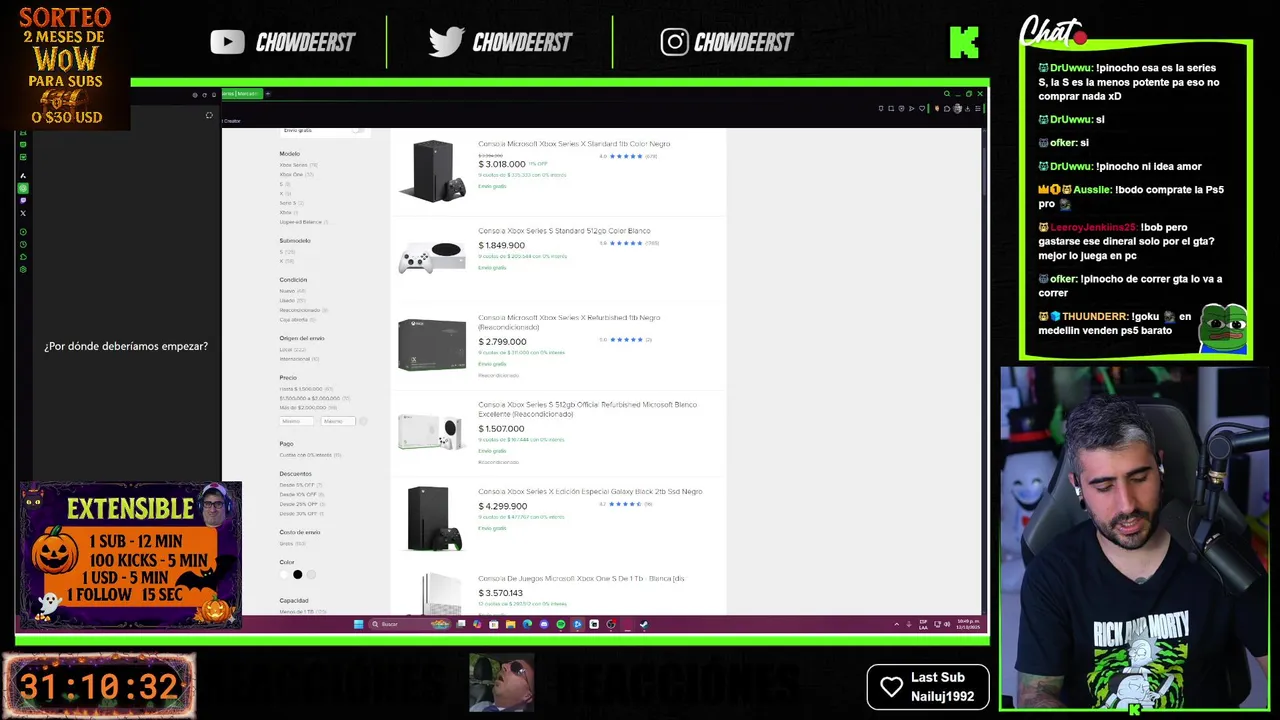The height and width of the screenshot is (720, 1280).
Task: Open listing Xbox Series X Standard 1tb Color Negro
Action: coord(574,144)
